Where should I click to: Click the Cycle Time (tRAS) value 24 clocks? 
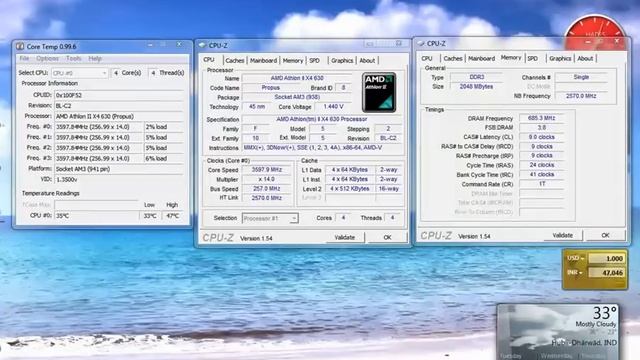pos(542,165)
